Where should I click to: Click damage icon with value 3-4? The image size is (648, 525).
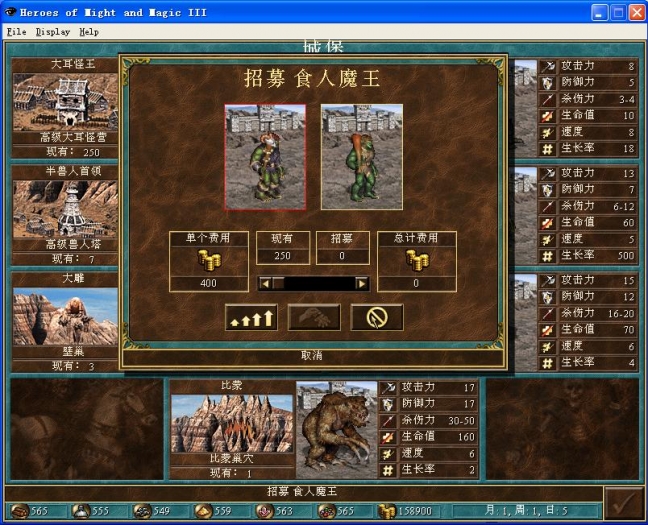tap(548, 99)
